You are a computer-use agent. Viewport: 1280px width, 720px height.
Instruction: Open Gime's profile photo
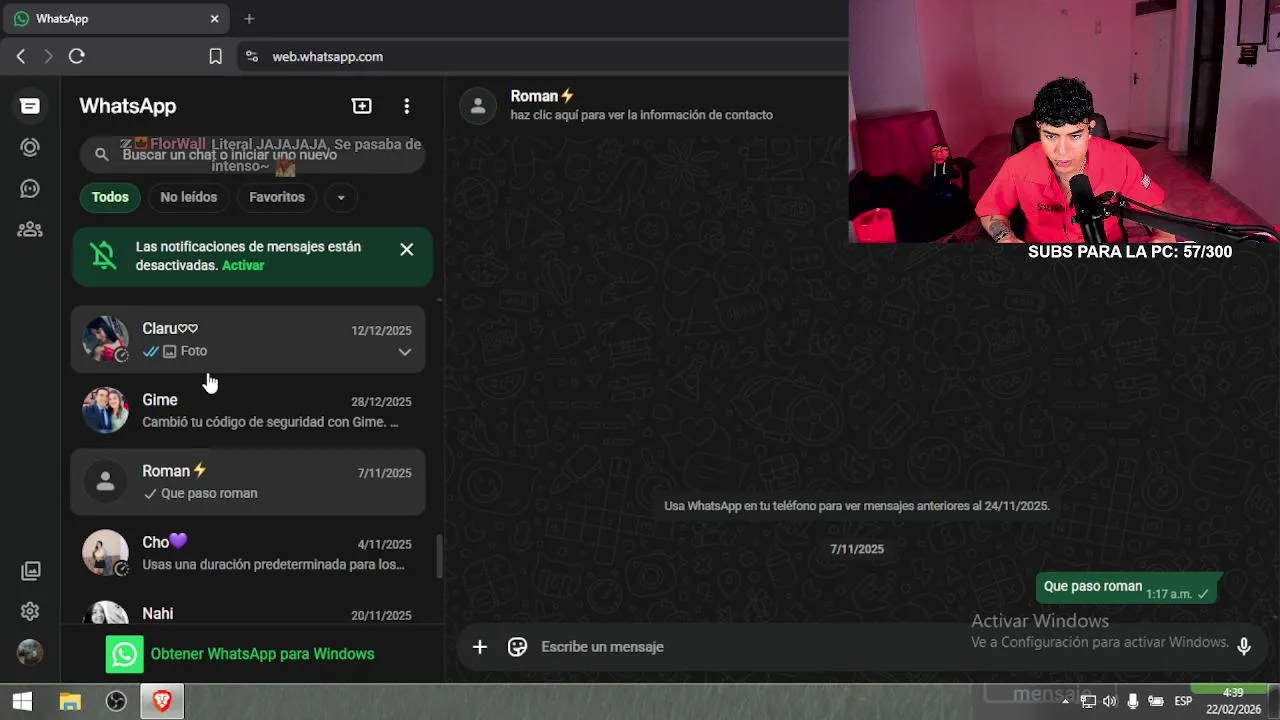click(105, 411)
